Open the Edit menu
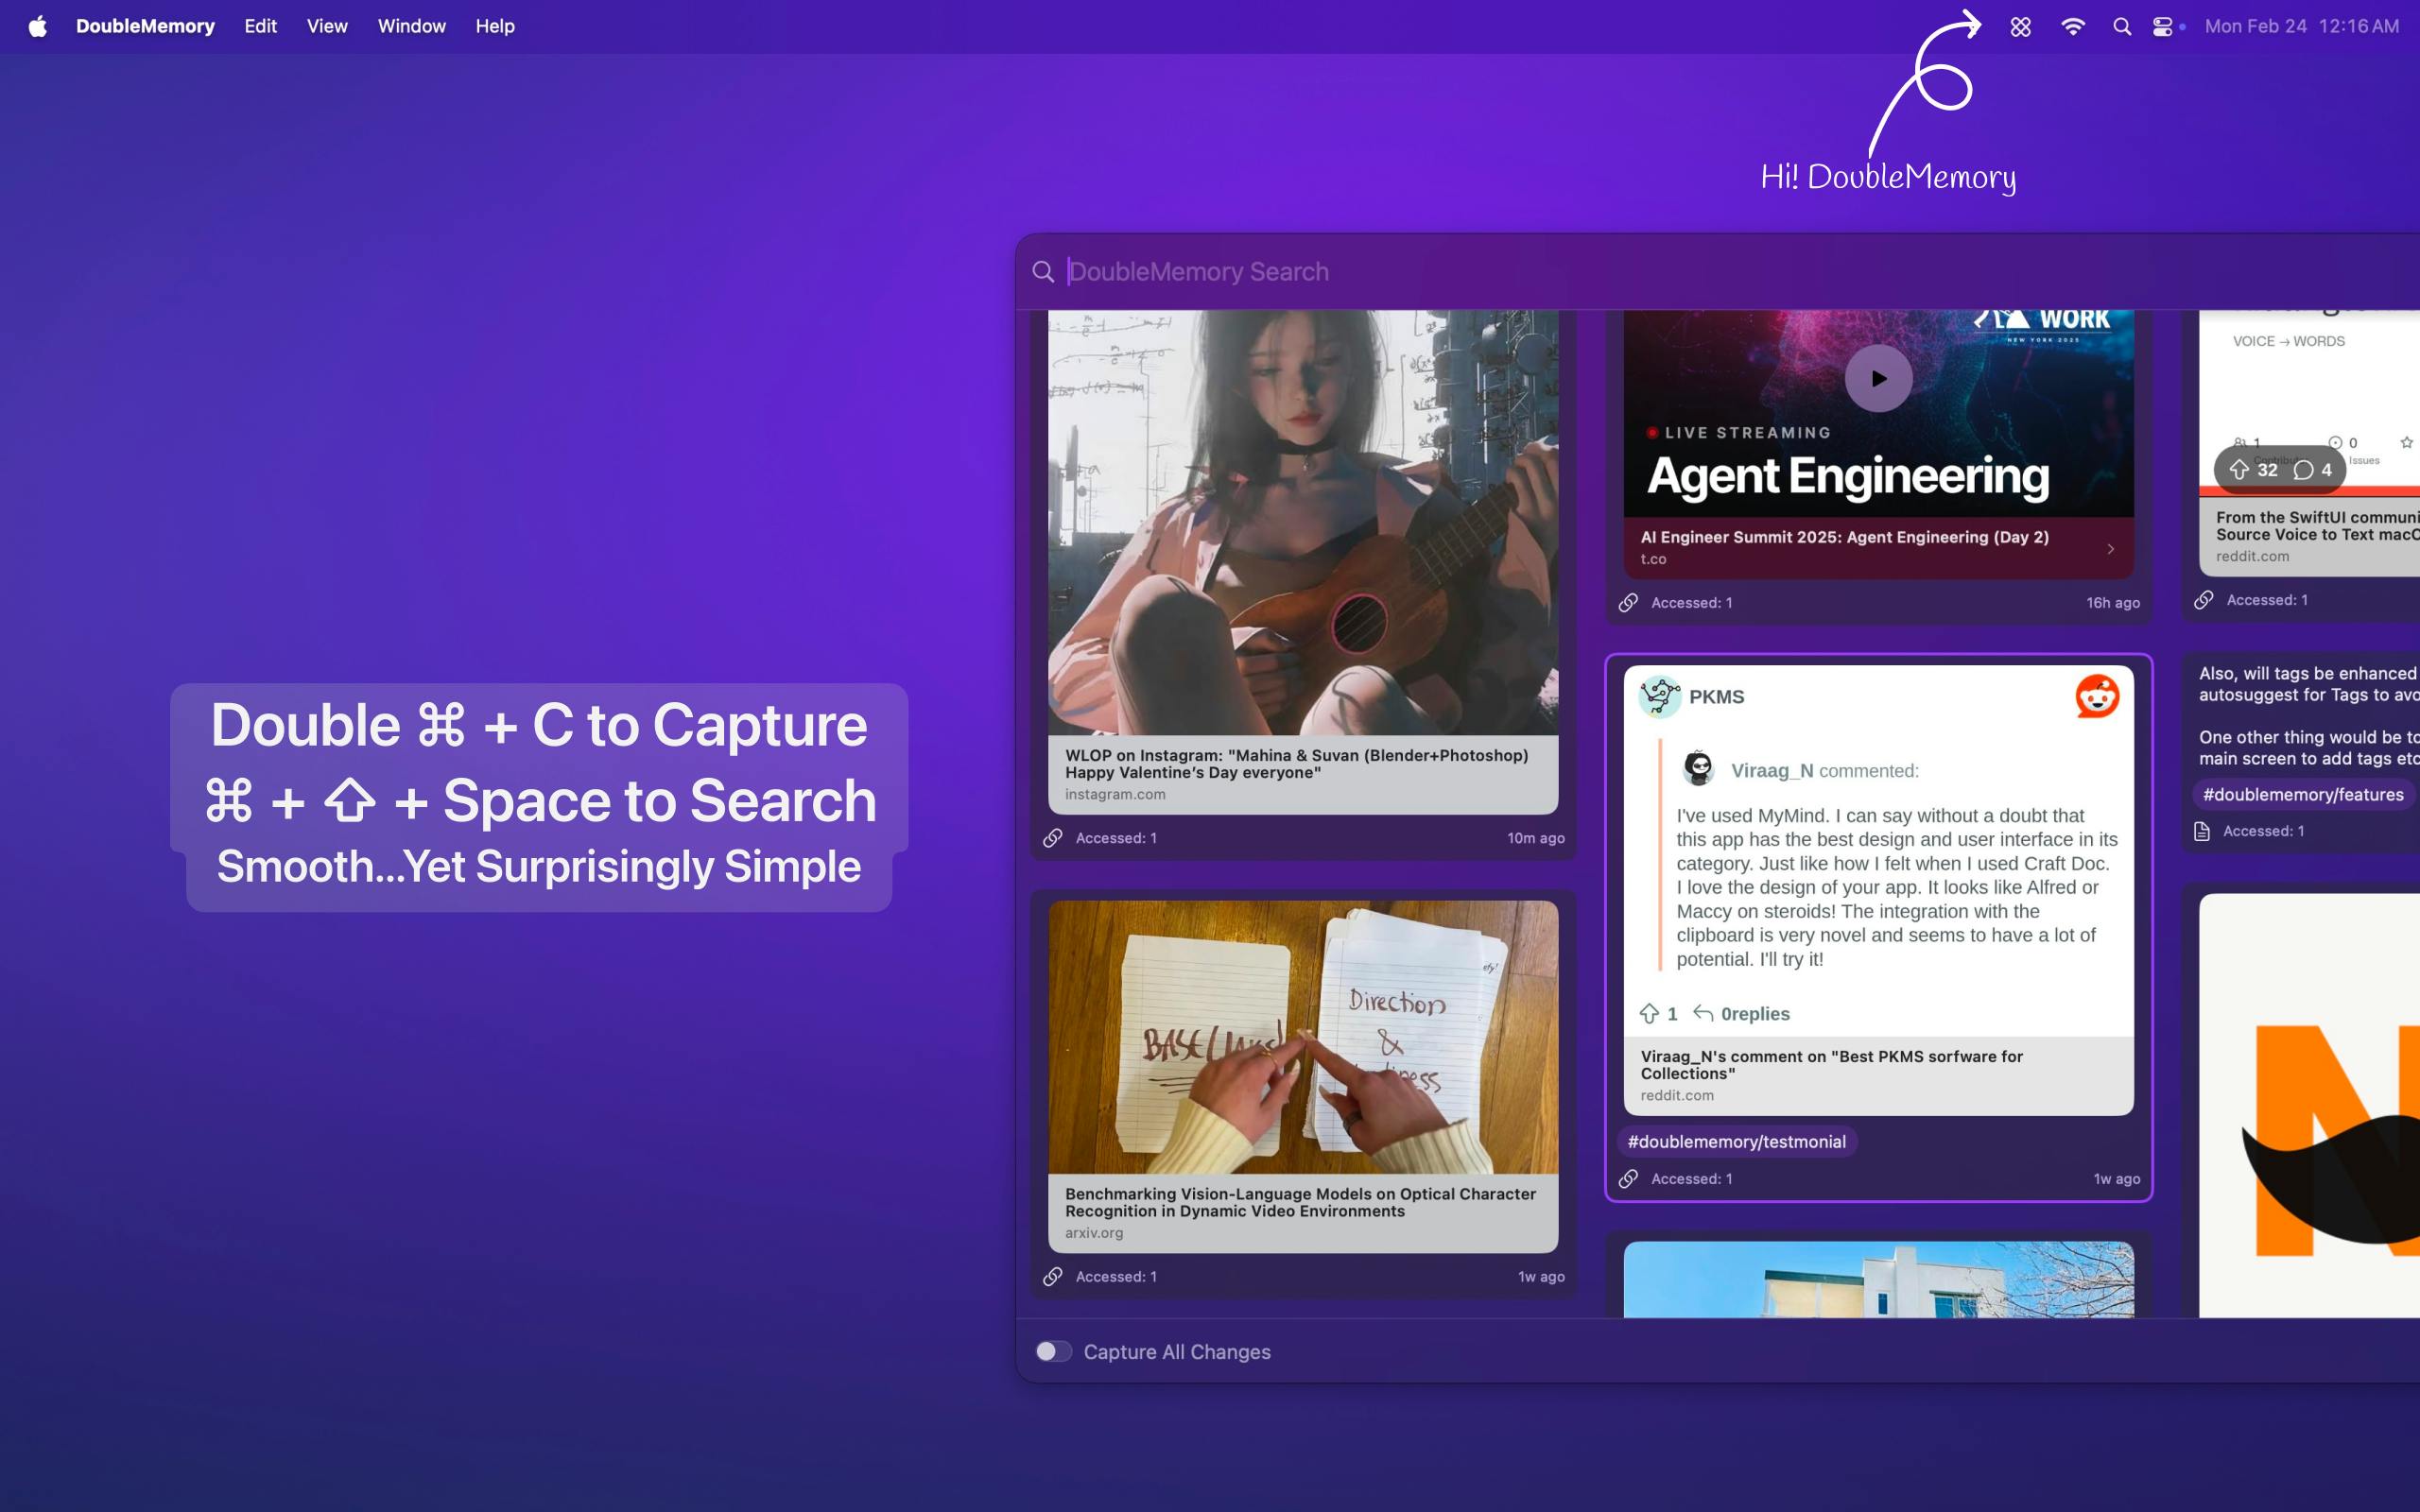Screen dimensions: 2420x1512 [x=260, y=26]
